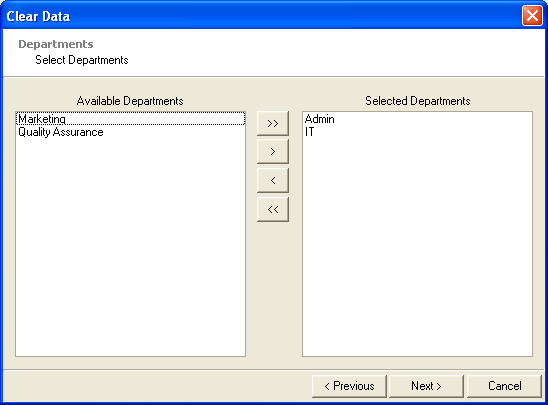Viewport: 548px width, 405px height.
Task: Select Marketing in Available Departments
Action: click(x=130, y=119)
